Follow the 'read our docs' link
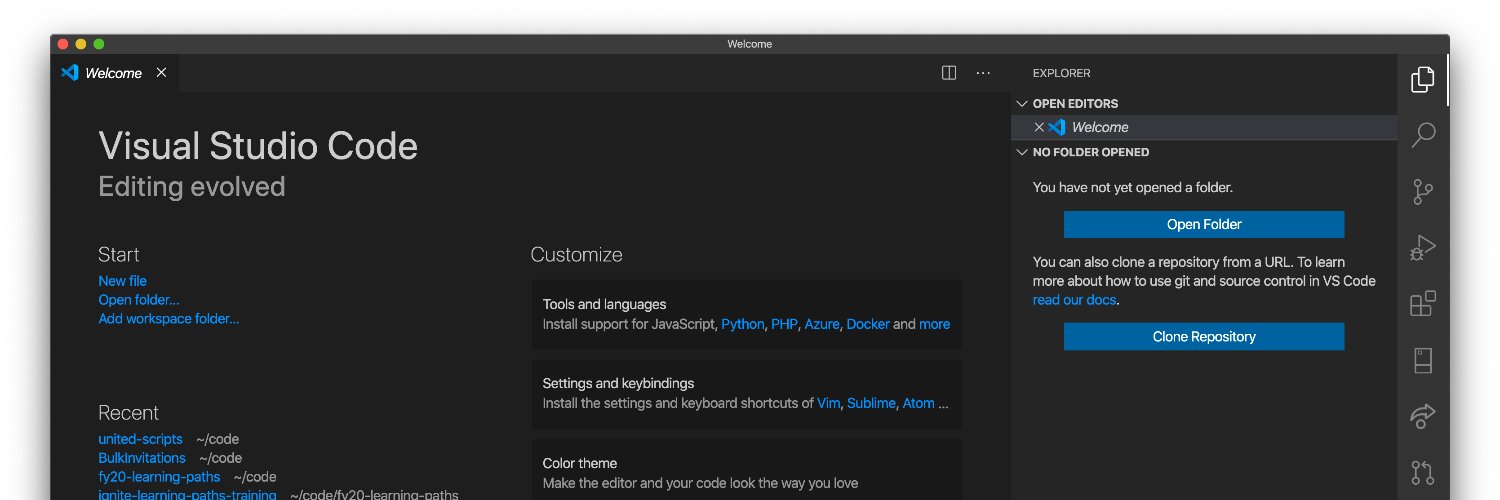The width and height of the screenshot is (1500, 500). tap(1074, 300)
